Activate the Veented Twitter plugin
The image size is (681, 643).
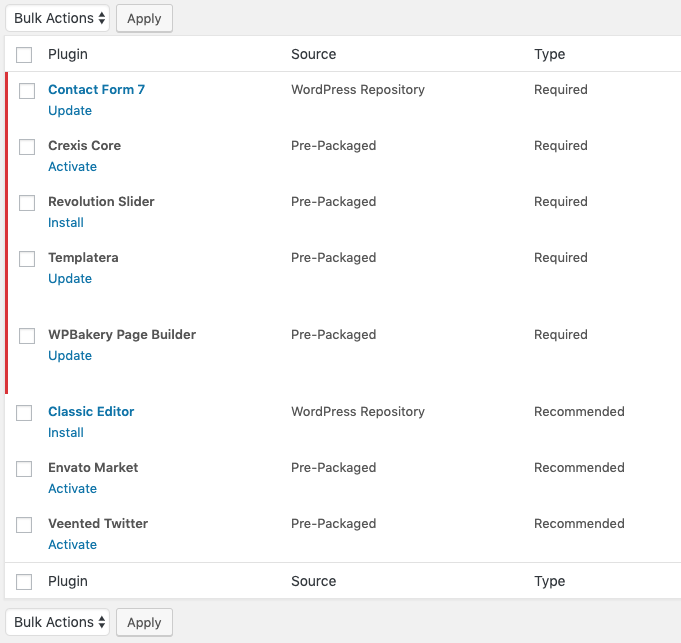[x=72, y=544]
